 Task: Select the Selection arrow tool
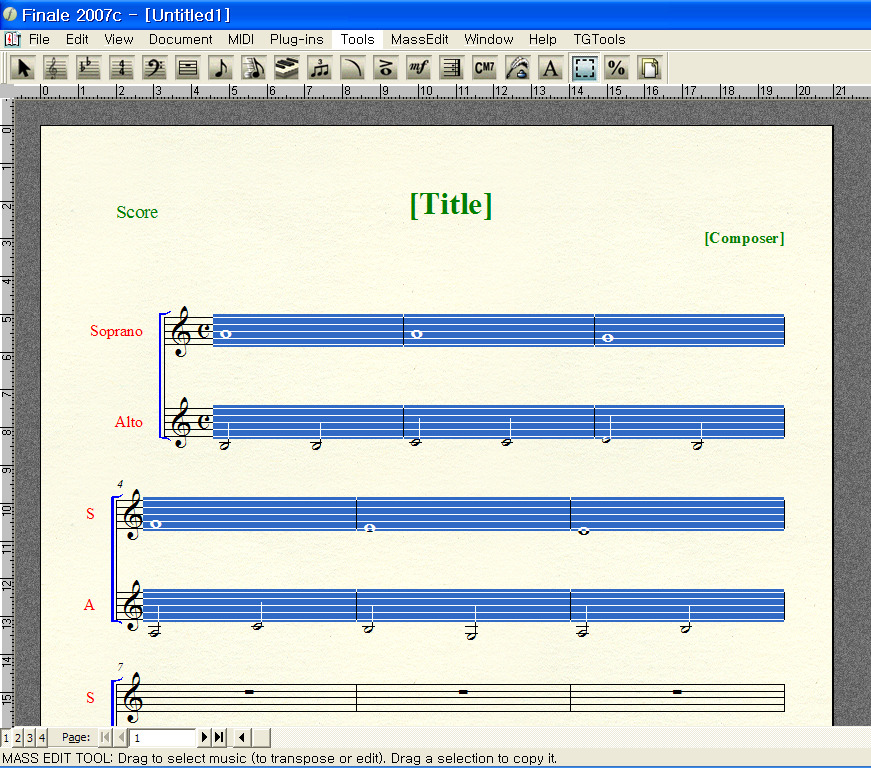(24, 68)
